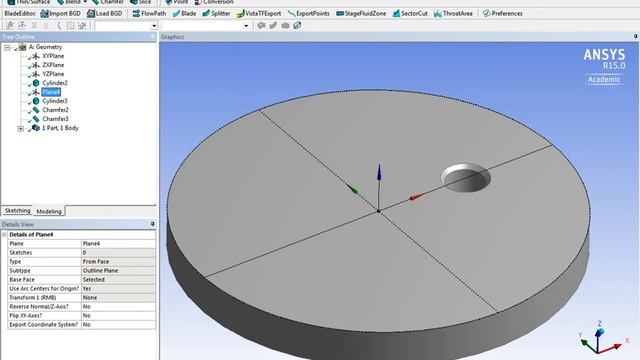This screenshot has height=360, width=640.
Task: Click the Academic label under ANSYS logo
Action: [x=604, y=80]
